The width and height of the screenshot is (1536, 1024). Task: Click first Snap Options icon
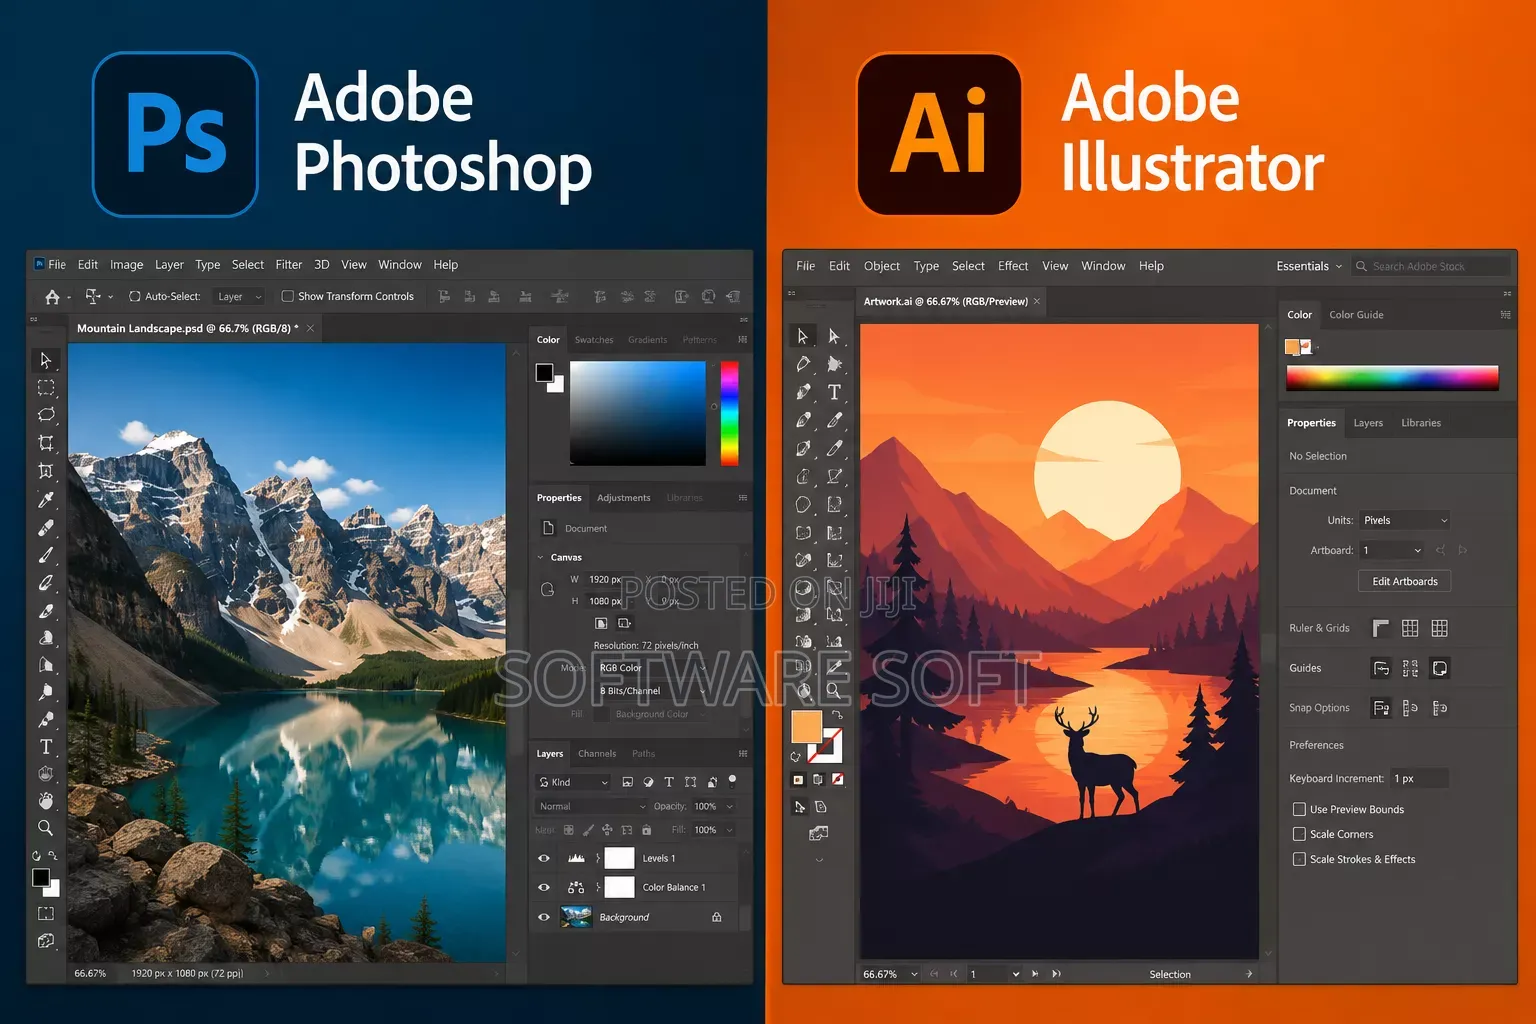coord(1381,708)
